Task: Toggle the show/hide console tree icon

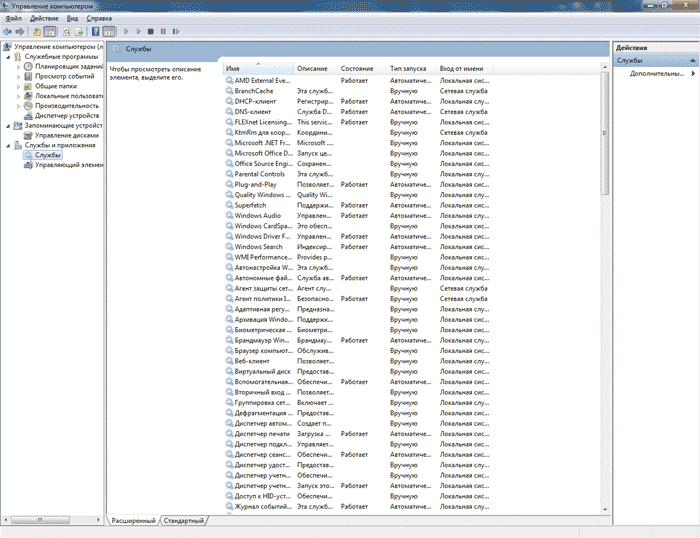Action: [50, 32]
